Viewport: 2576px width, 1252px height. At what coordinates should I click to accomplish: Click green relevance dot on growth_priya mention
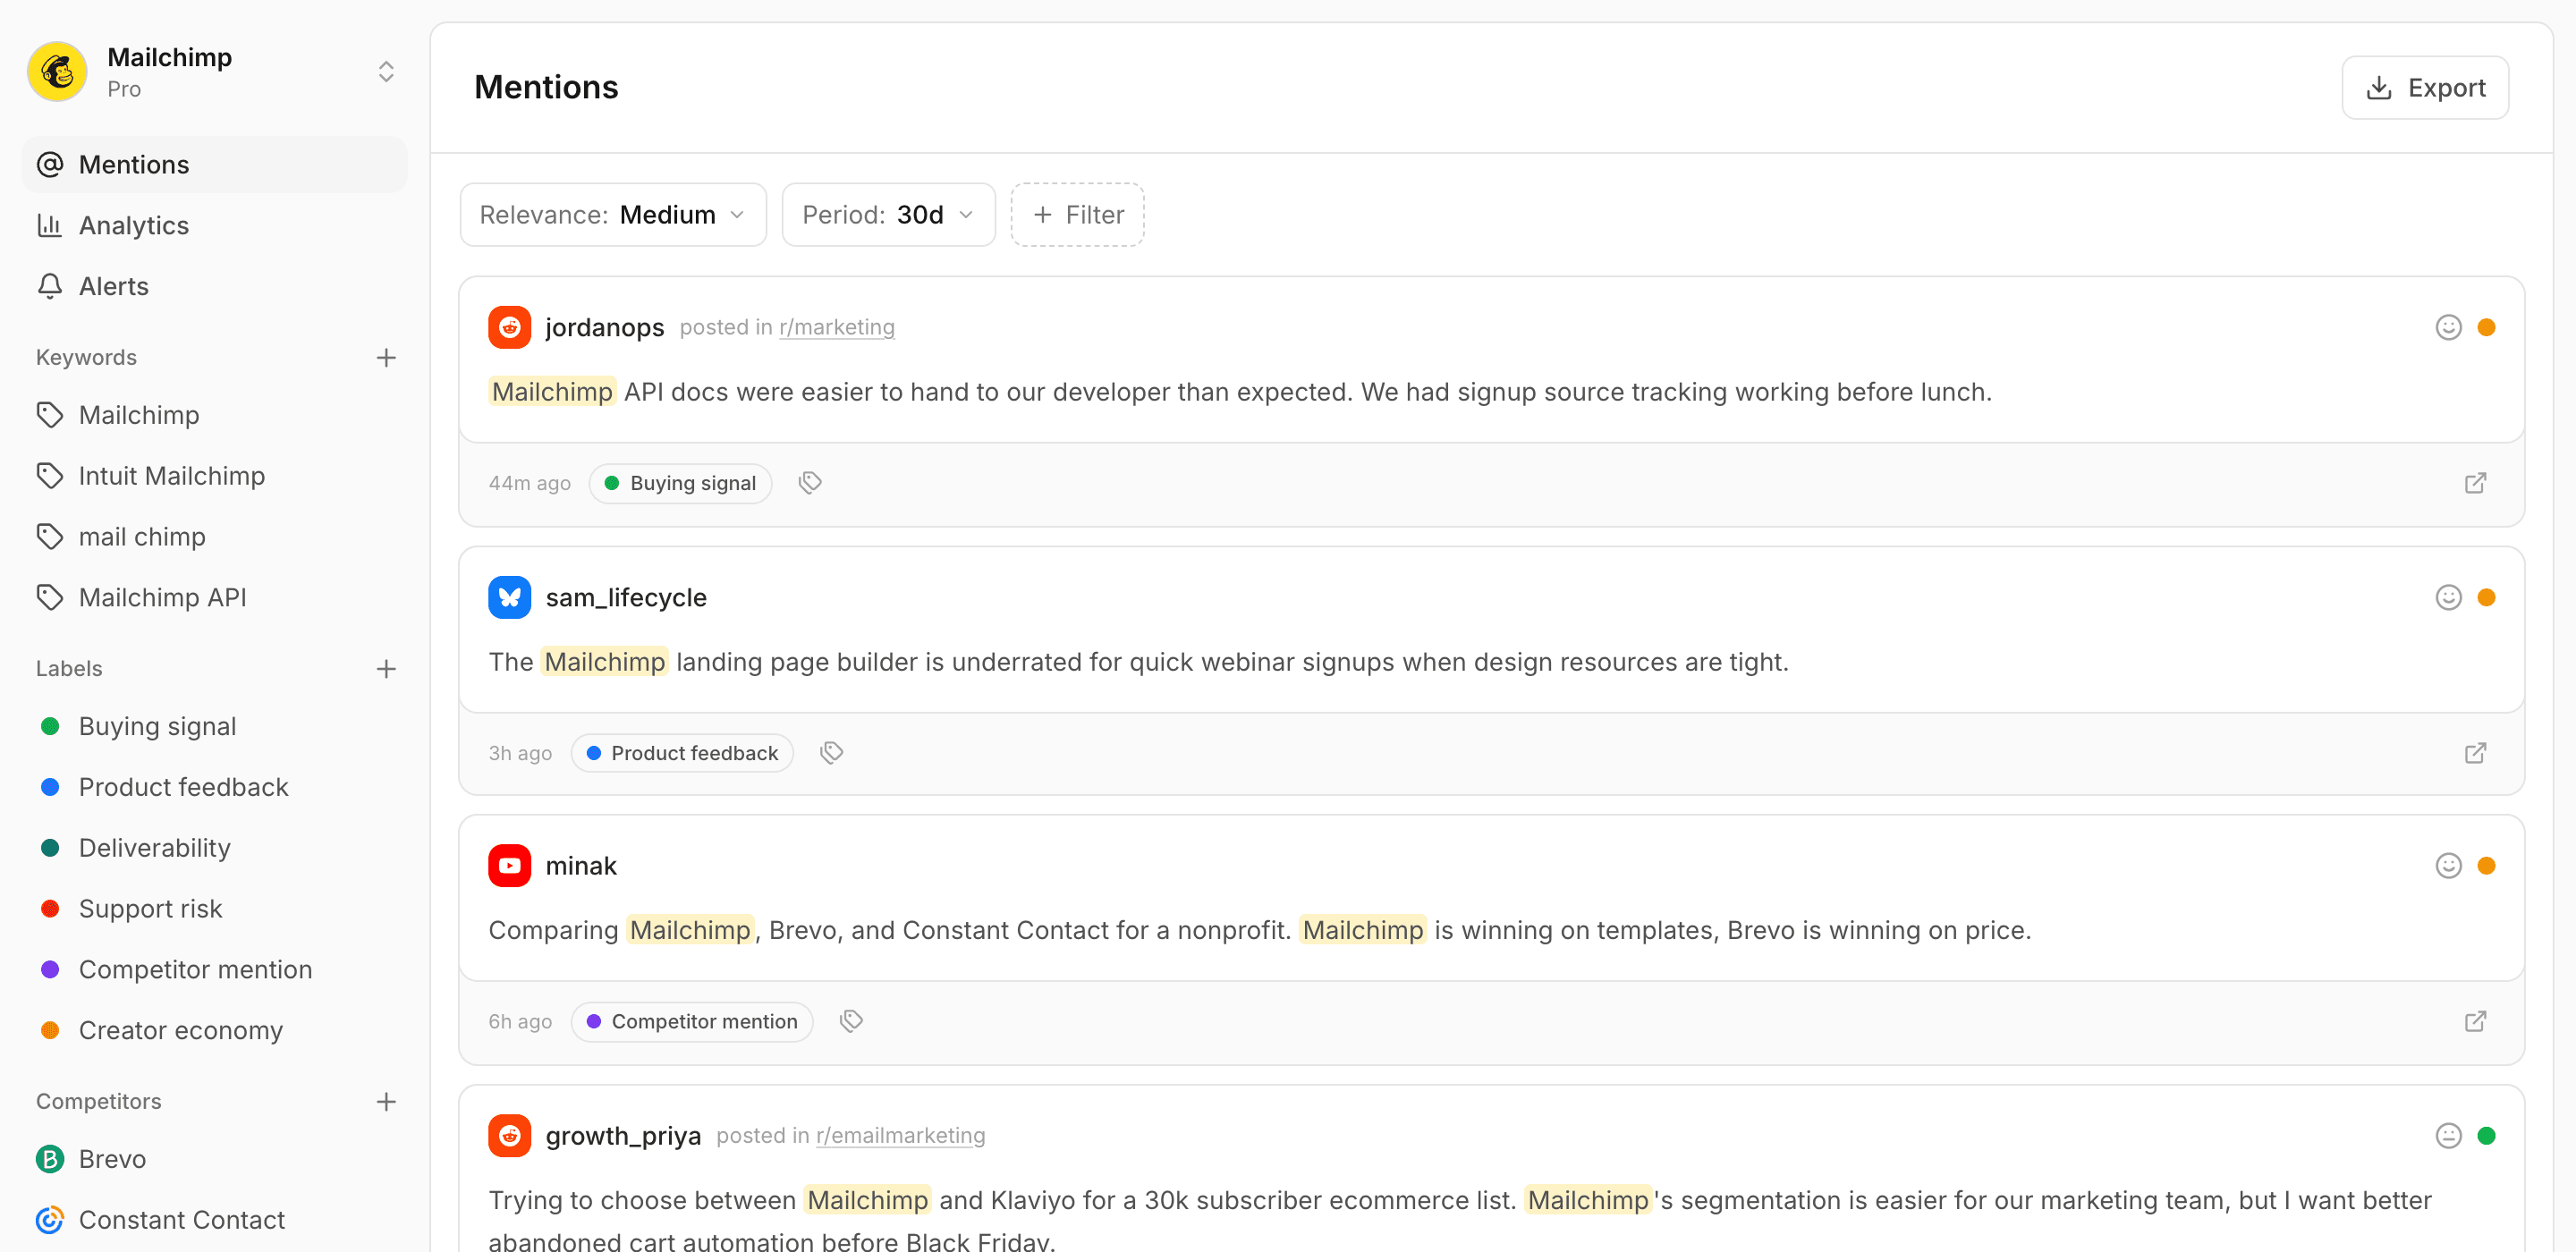pyautogui.click(x=2487, y=1136)
